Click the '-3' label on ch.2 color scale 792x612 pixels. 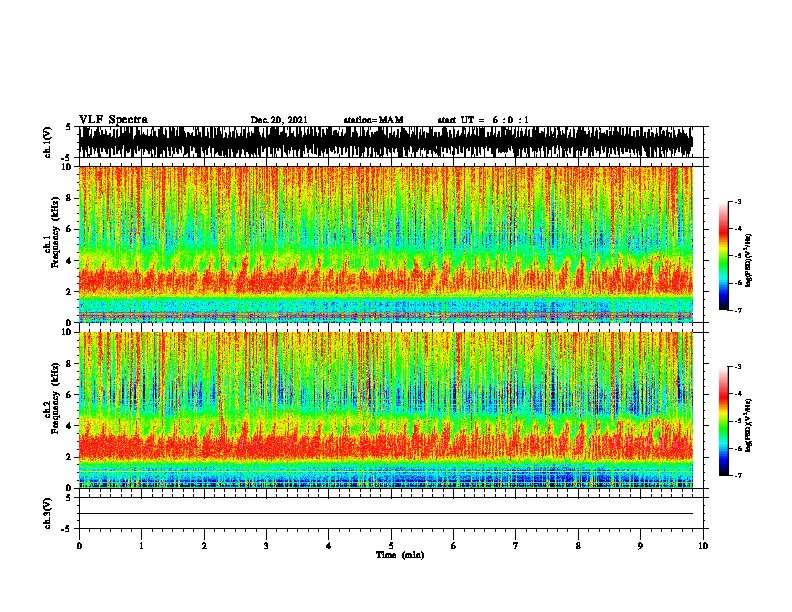point(738,367)
